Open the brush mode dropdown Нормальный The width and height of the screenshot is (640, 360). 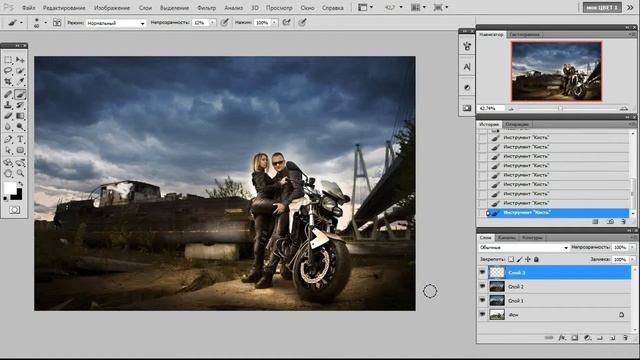pos(116,23)
